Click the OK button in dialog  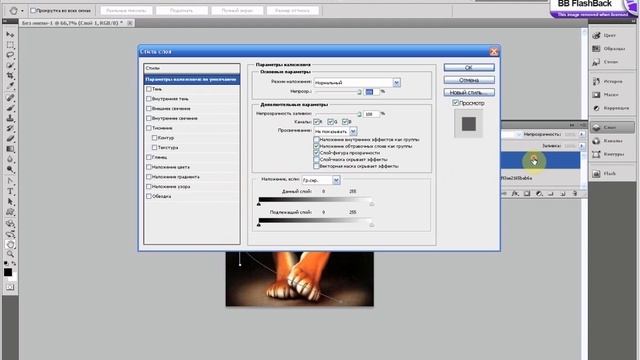[x=469, y=67]
